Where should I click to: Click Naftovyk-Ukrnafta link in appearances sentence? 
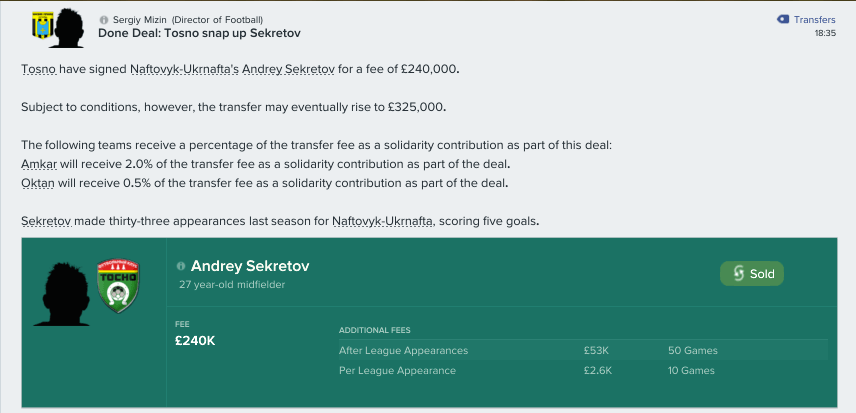pos(383,222)
